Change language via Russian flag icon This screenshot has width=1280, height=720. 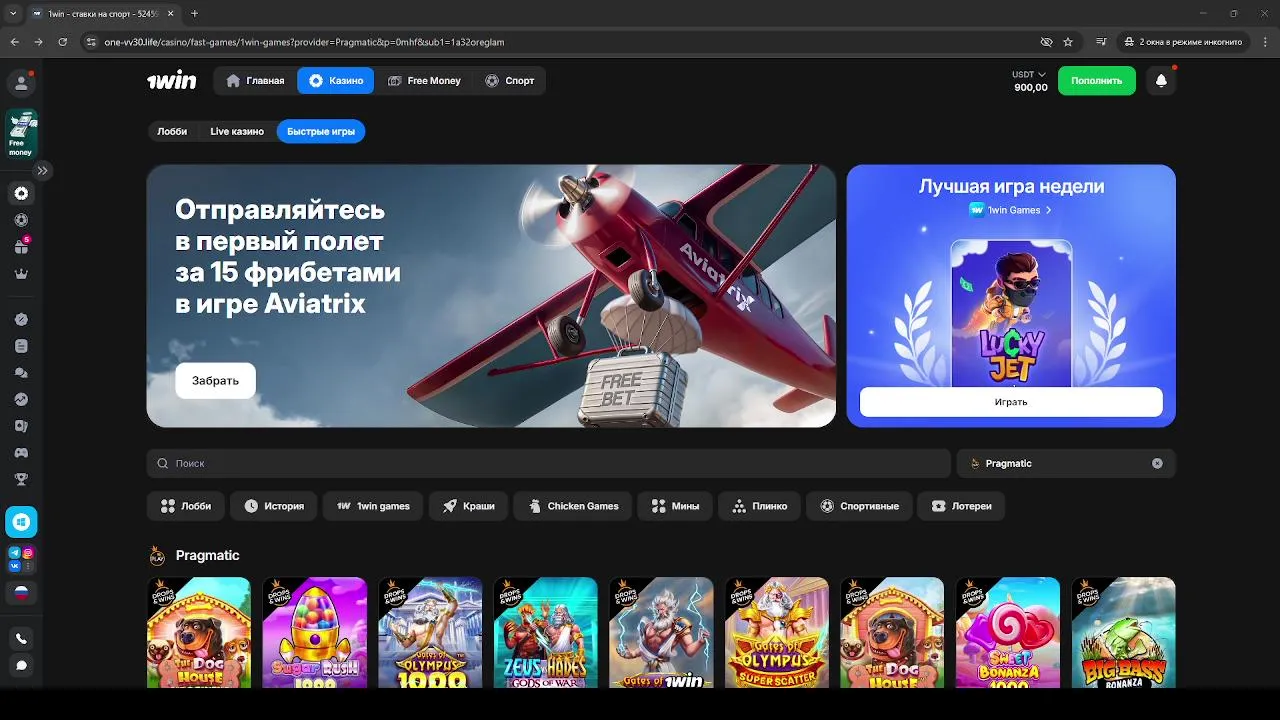pos(21,593)
